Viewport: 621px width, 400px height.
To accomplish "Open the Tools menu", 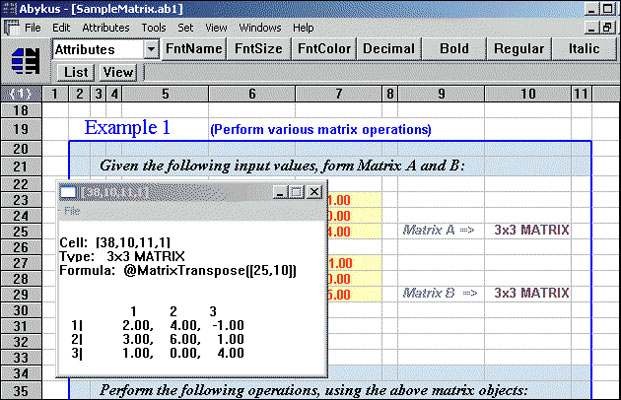I will pyautogui.click(x=154, y=27).
